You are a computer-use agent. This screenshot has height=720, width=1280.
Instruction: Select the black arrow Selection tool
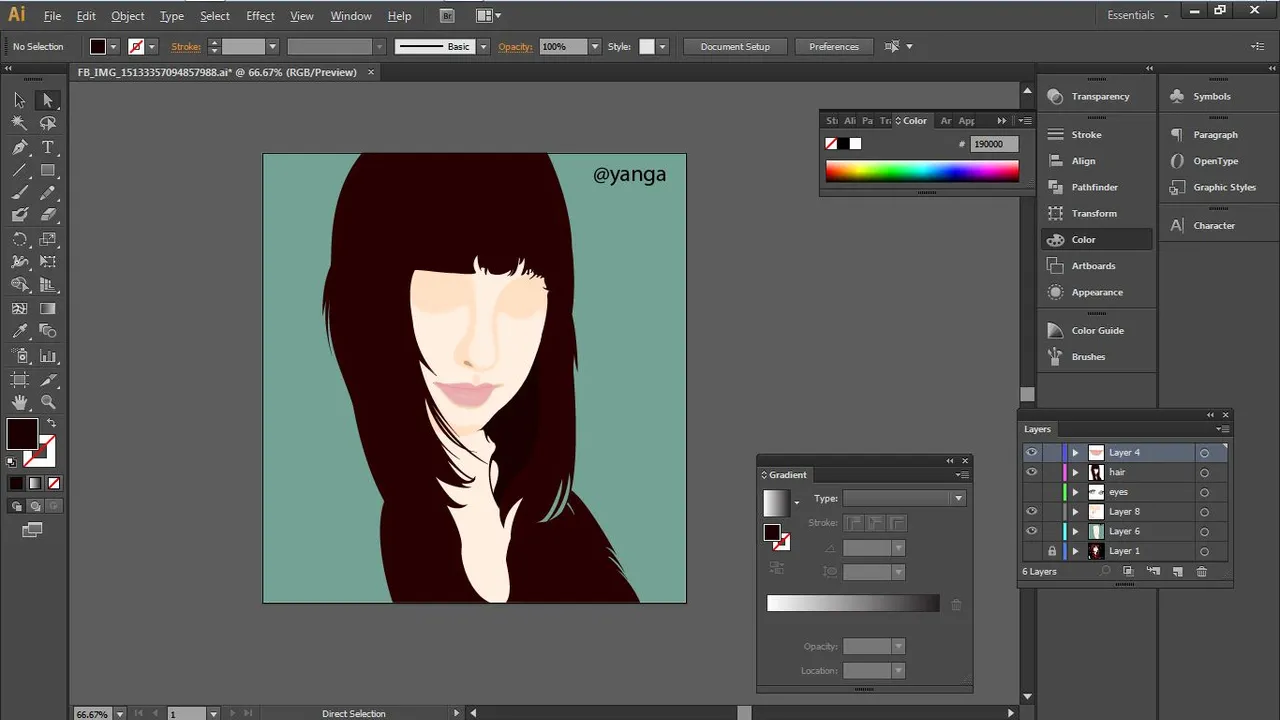19,100
